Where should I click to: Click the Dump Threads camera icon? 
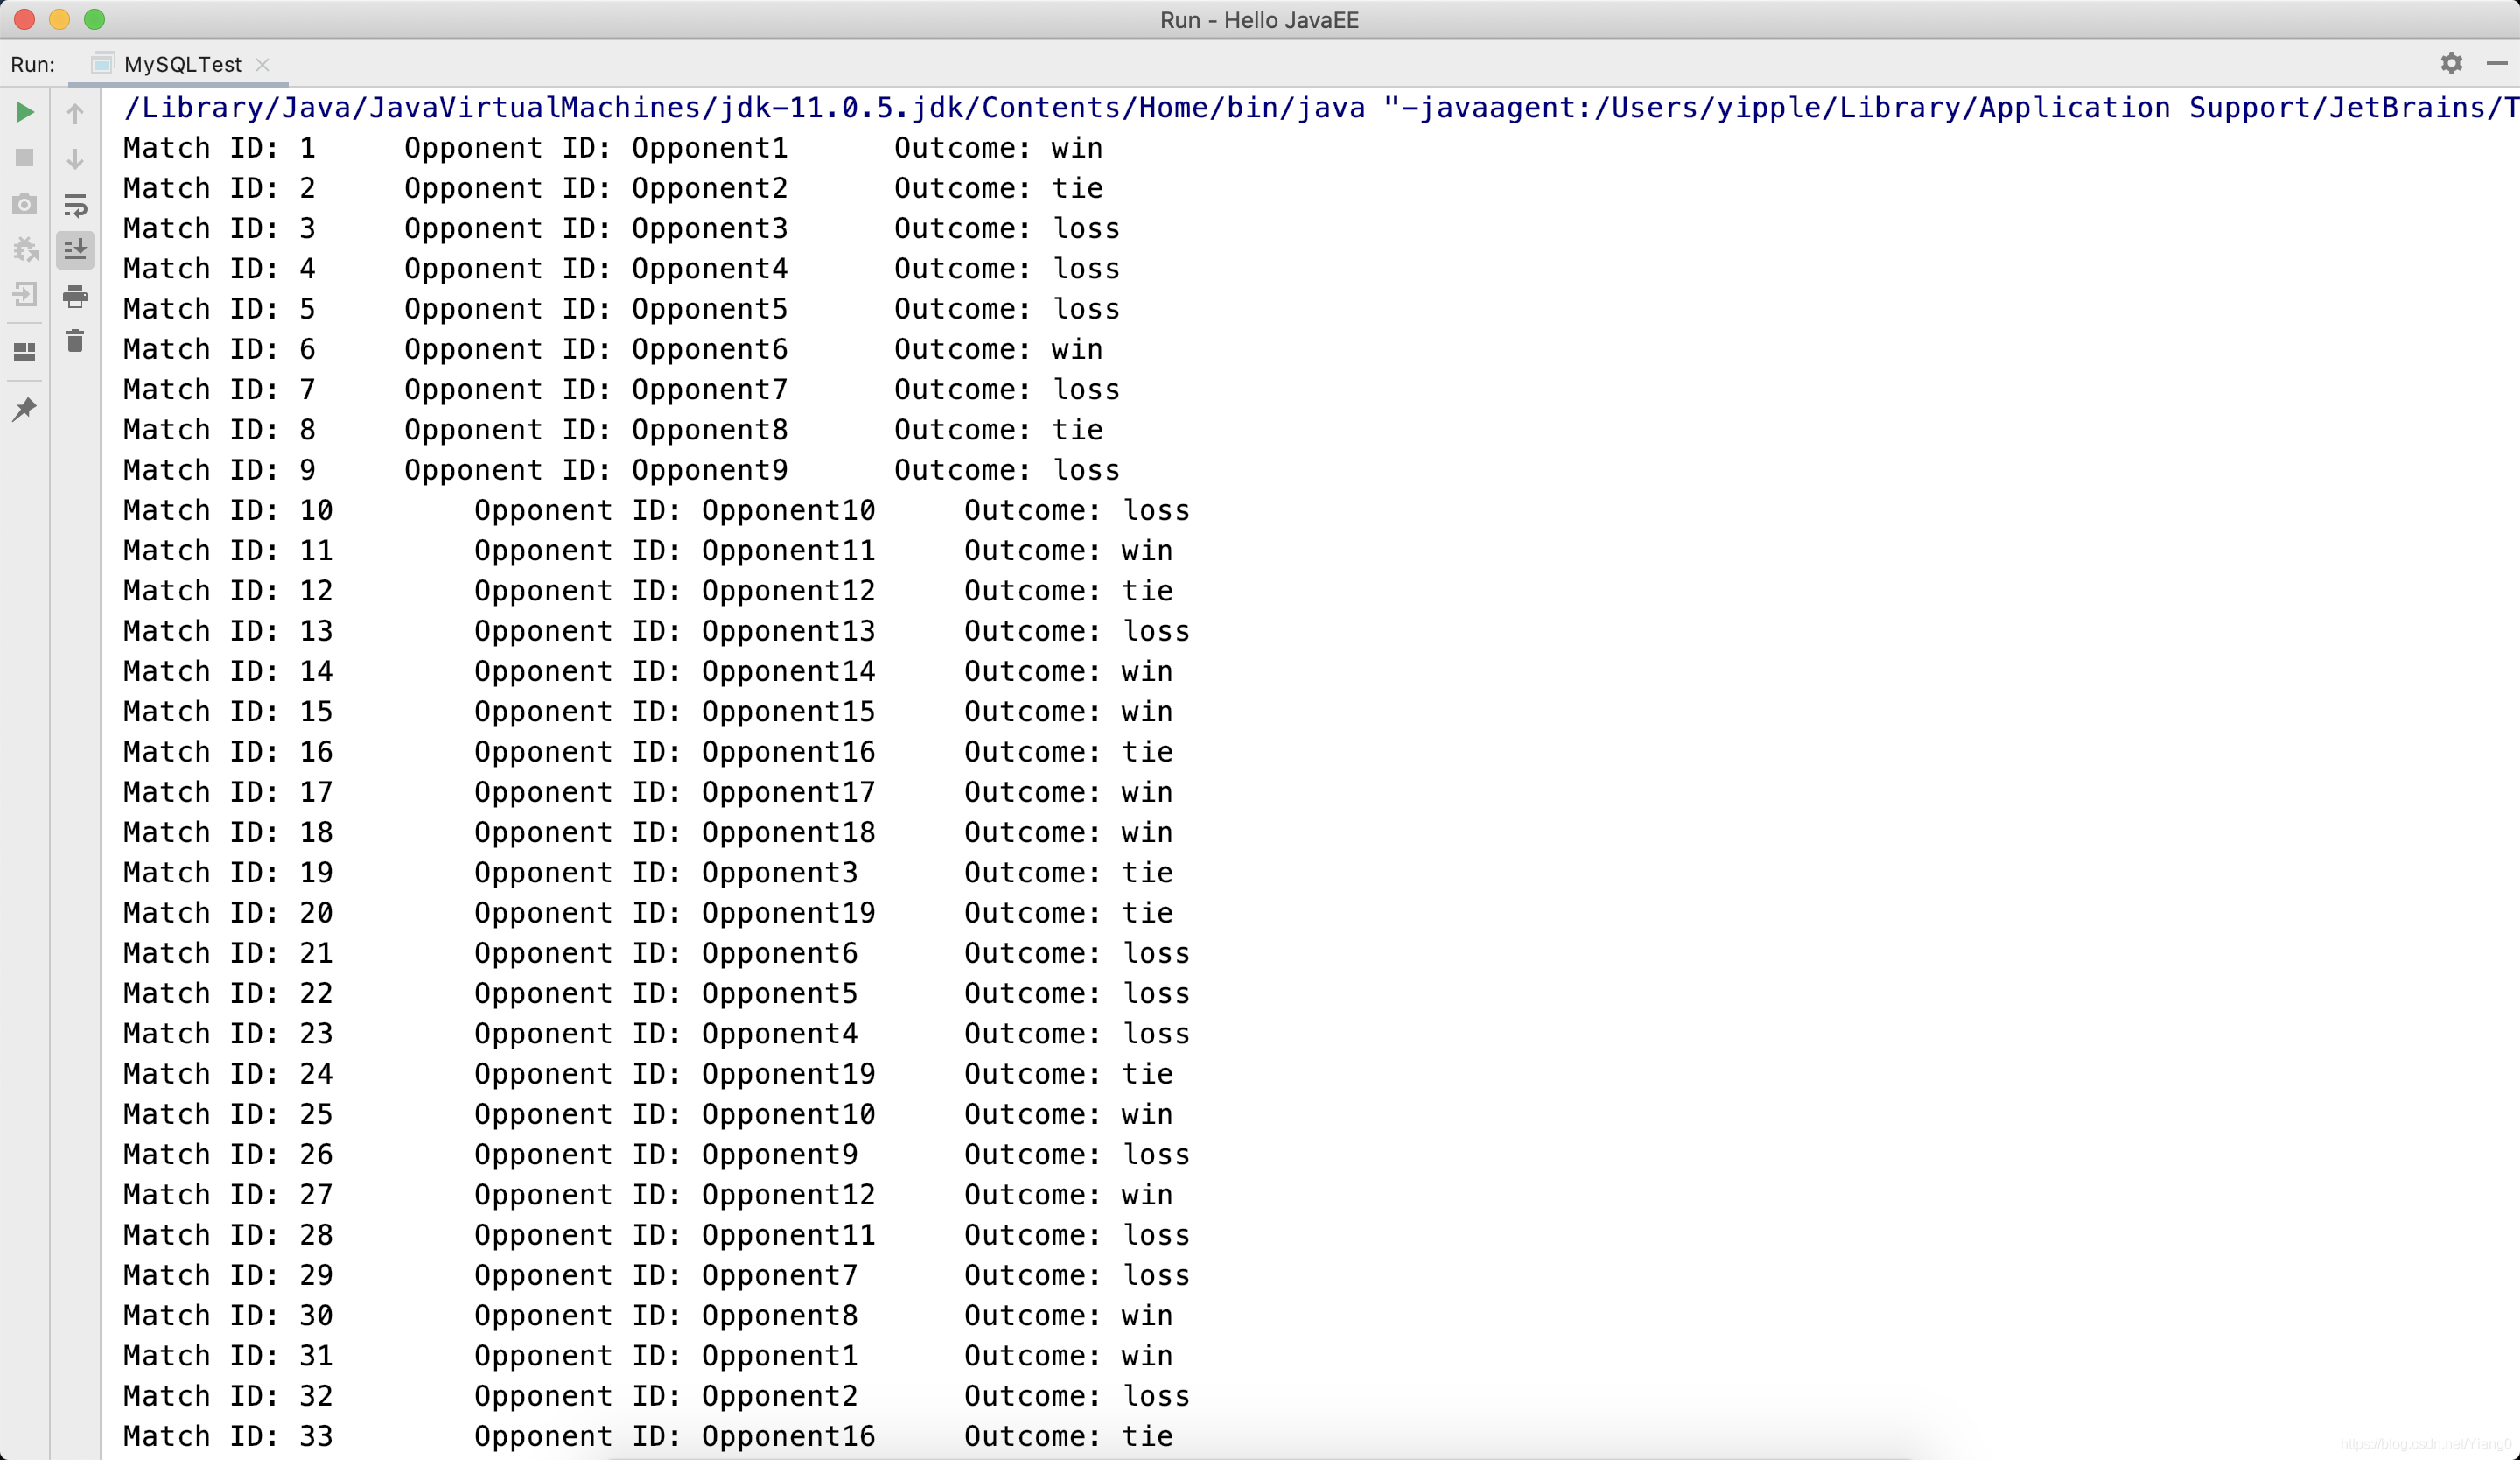(x=25, y=204)
